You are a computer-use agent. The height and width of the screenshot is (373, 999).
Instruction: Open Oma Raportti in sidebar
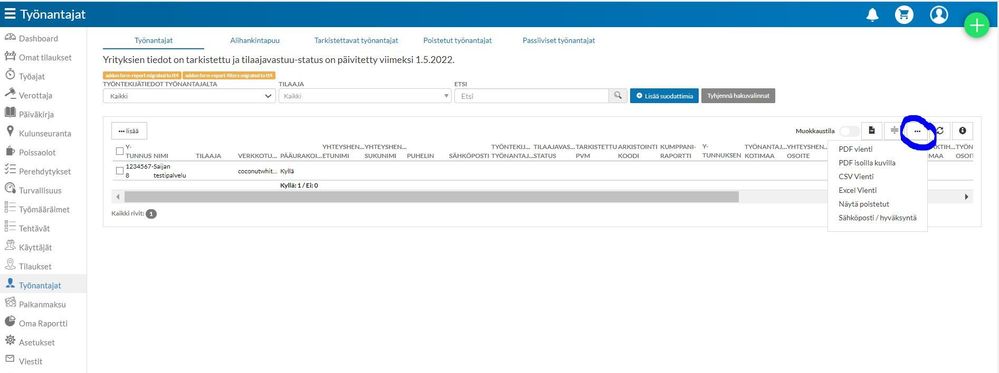coord(43,323)
